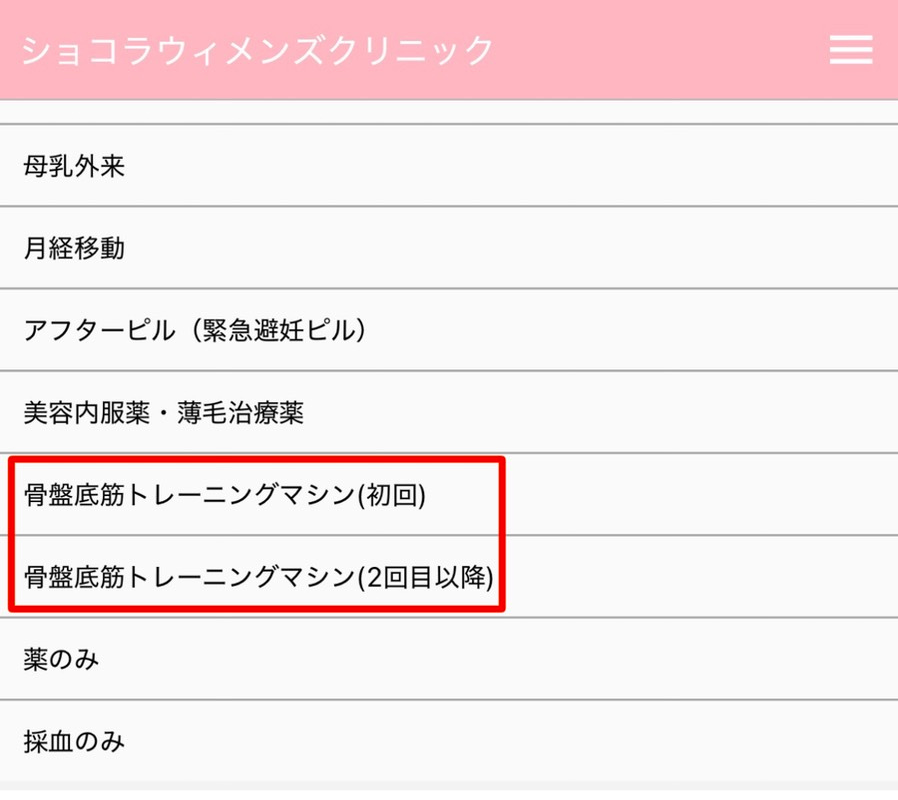Click the clinic name in the pink header
The height and width of the screenshot is (800, 898).
258,50
